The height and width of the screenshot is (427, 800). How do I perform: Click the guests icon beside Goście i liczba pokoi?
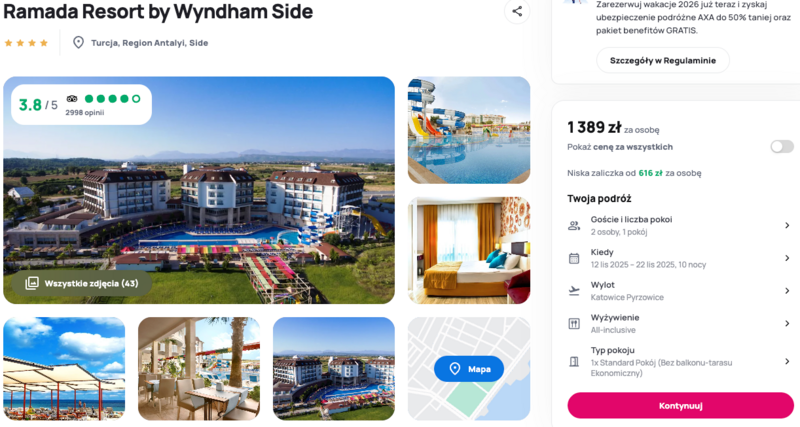coord(574,225)
